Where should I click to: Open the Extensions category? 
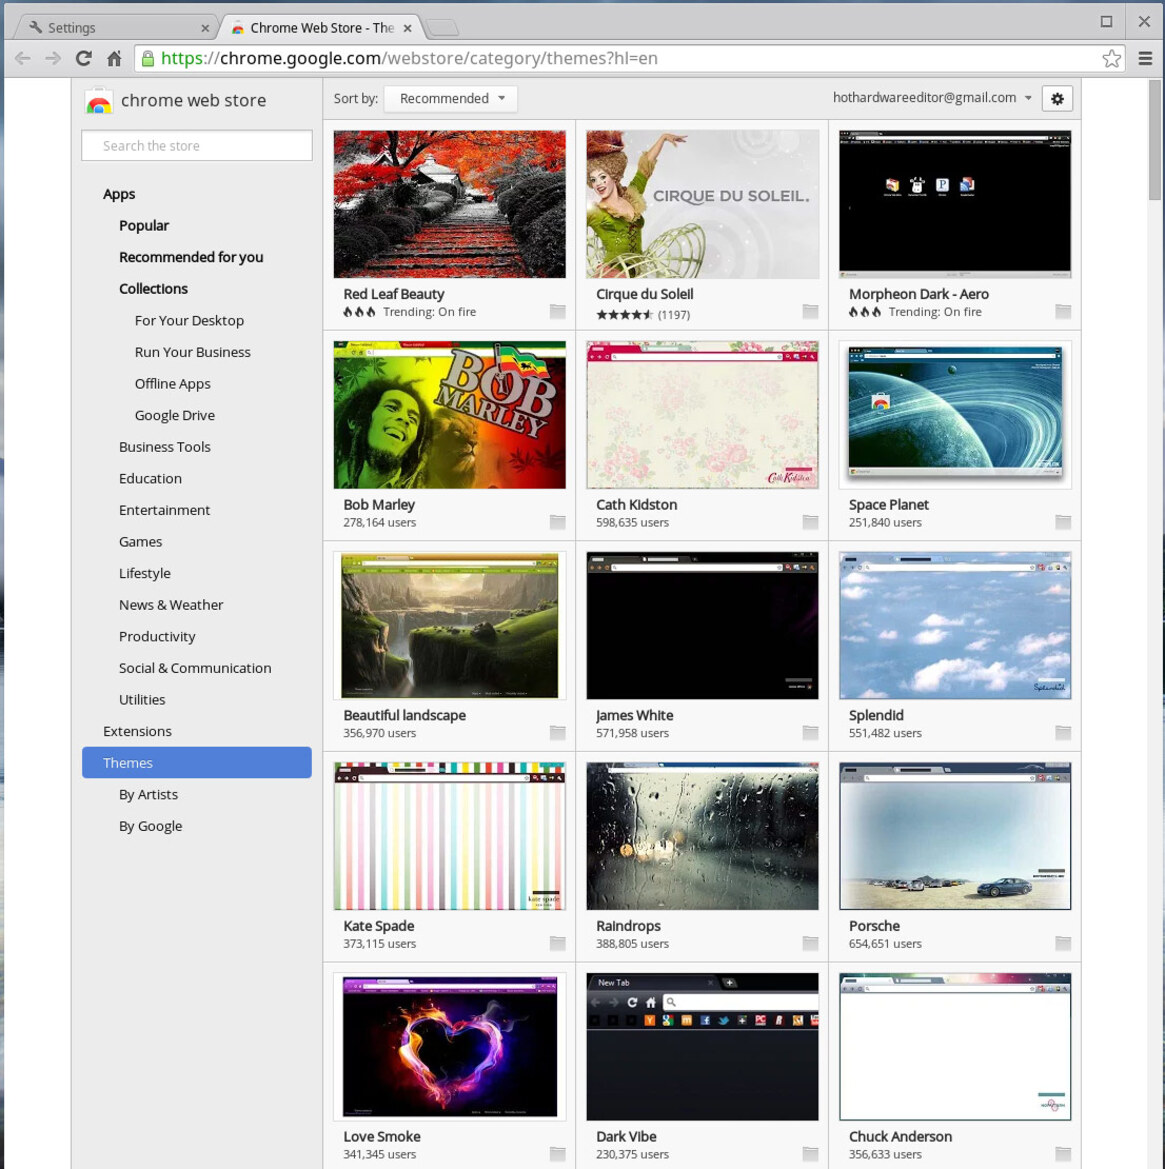pyautogui.click(x=137, y=731)
